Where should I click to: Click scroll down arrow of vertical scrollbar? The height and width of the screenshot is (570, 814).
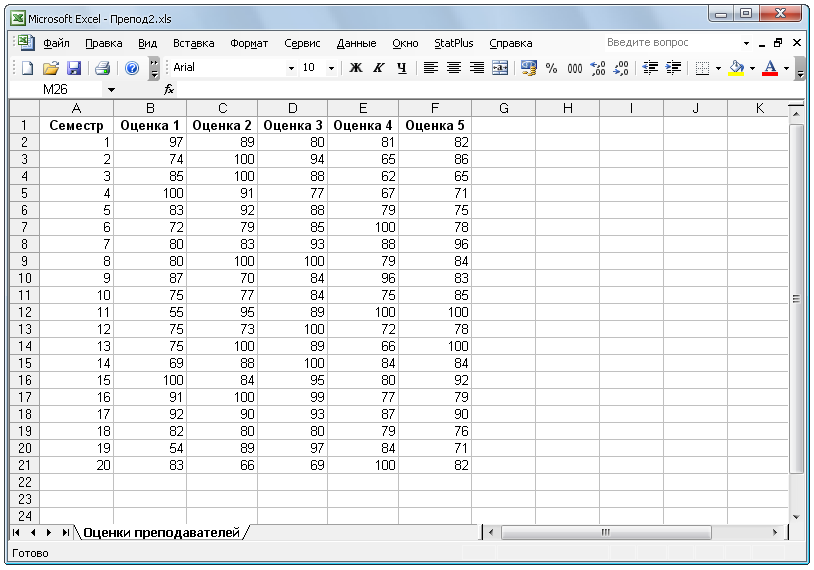pos(796,517)
